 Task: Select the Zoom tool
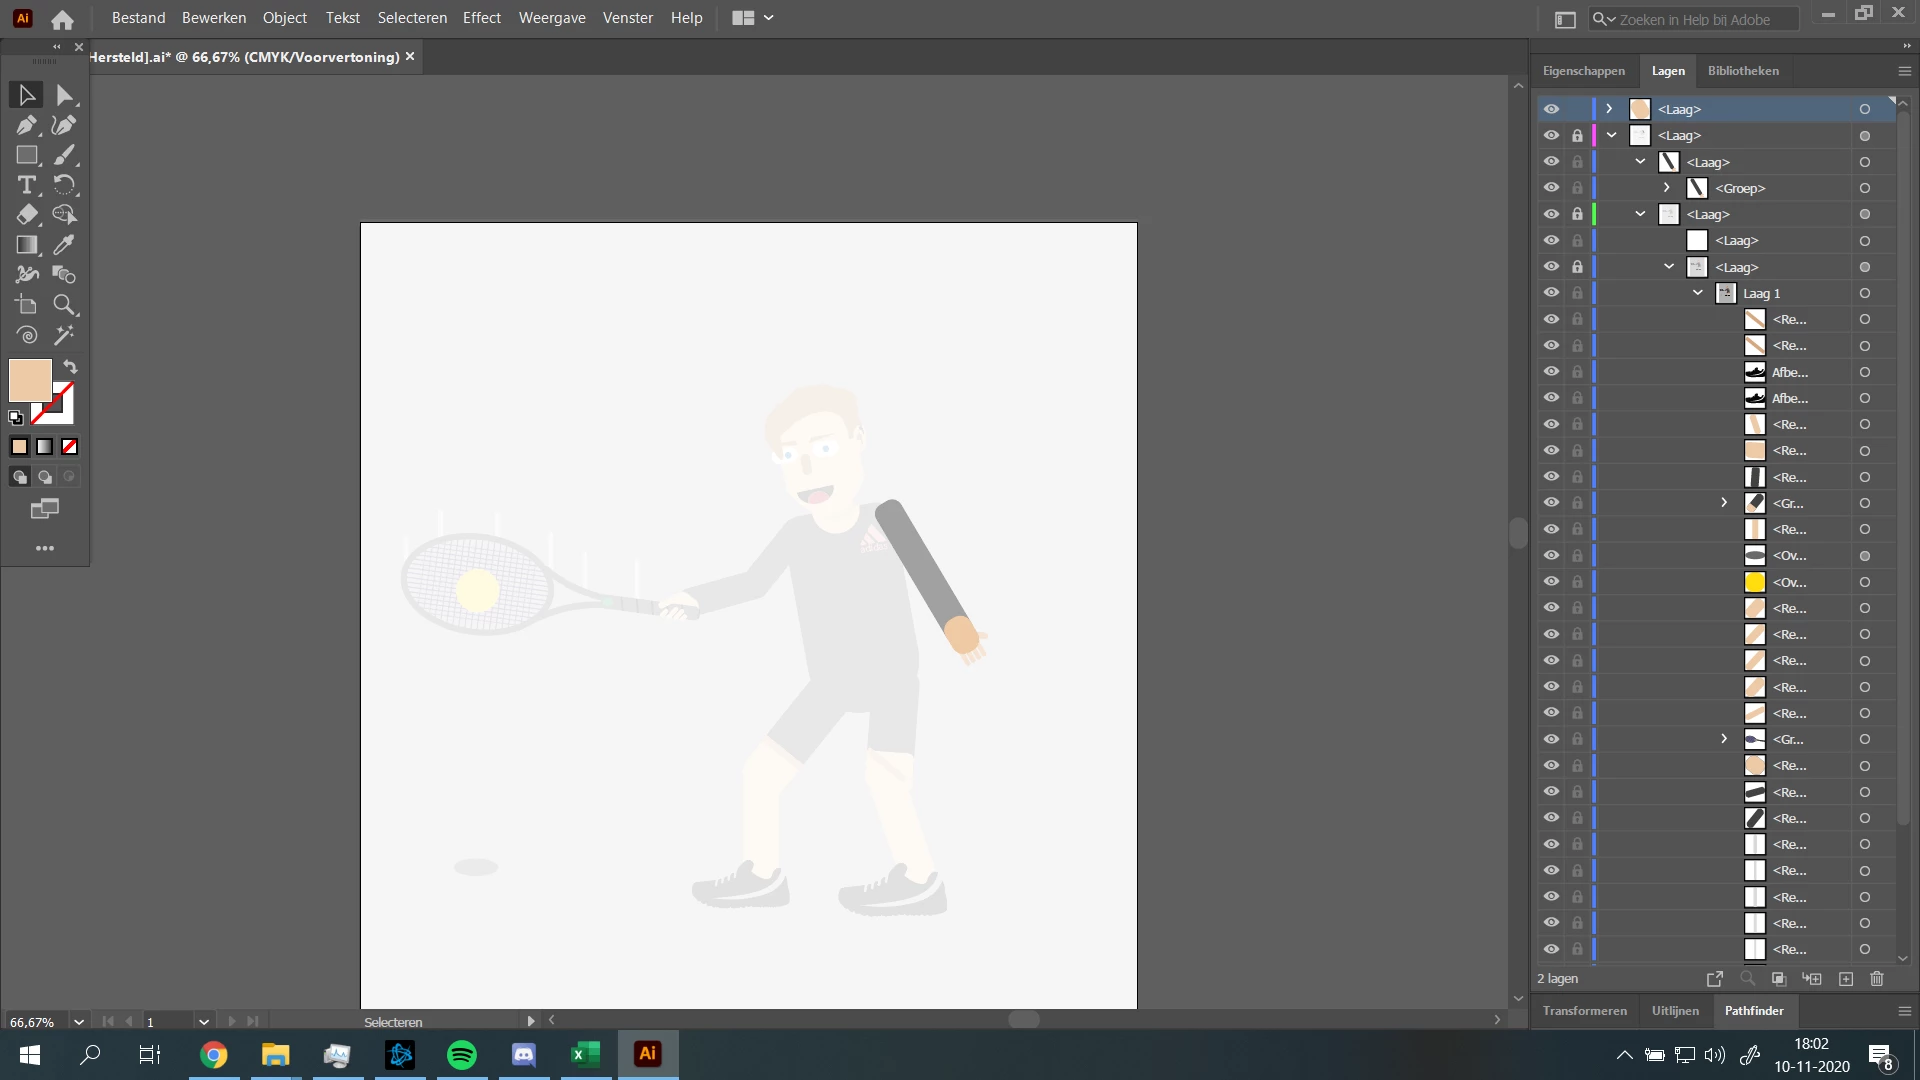pos(65,305)
